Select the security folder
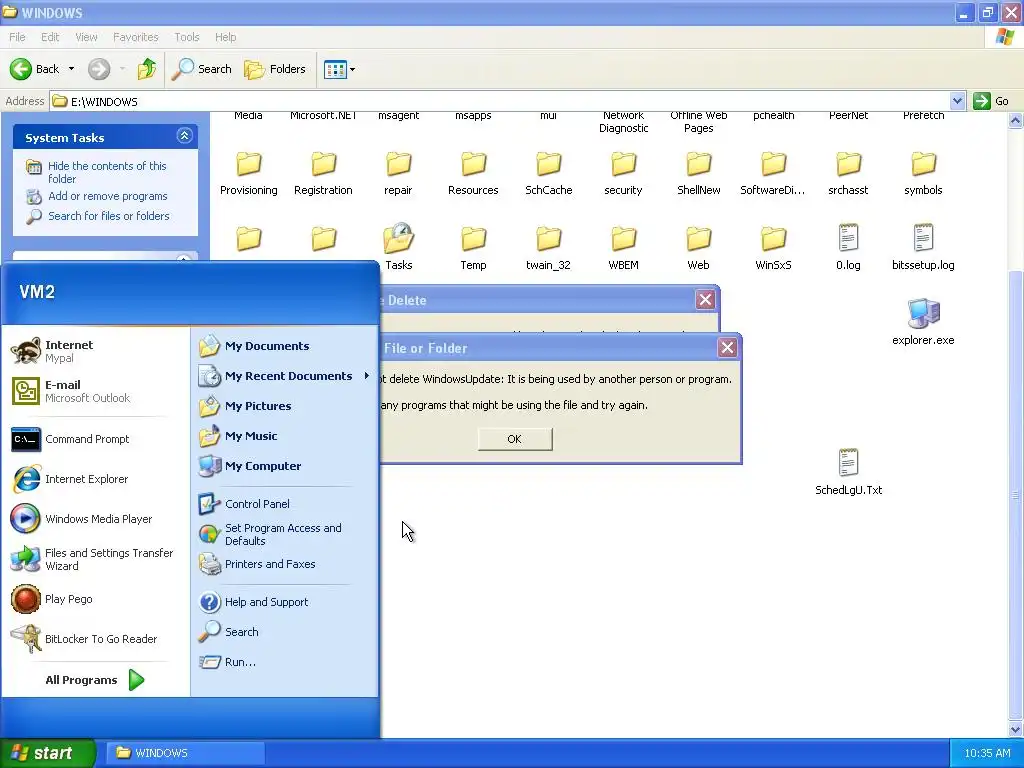The width and height of the screenshot is (1024, 768). [x=623, y=172]
